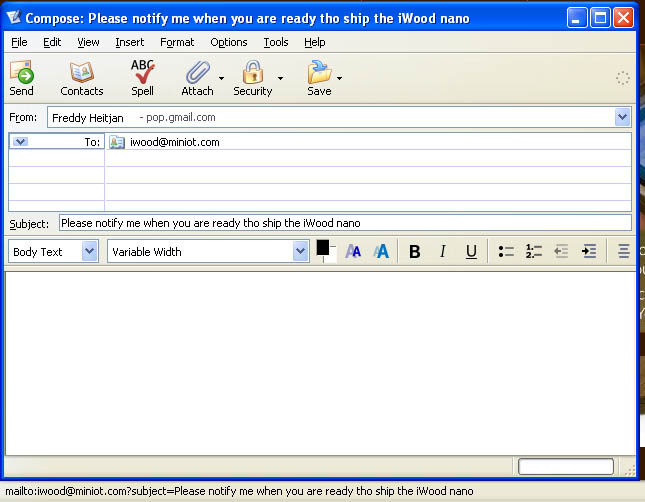
Task: Pick the black text color swatch
Action: [x=322, y=248]
